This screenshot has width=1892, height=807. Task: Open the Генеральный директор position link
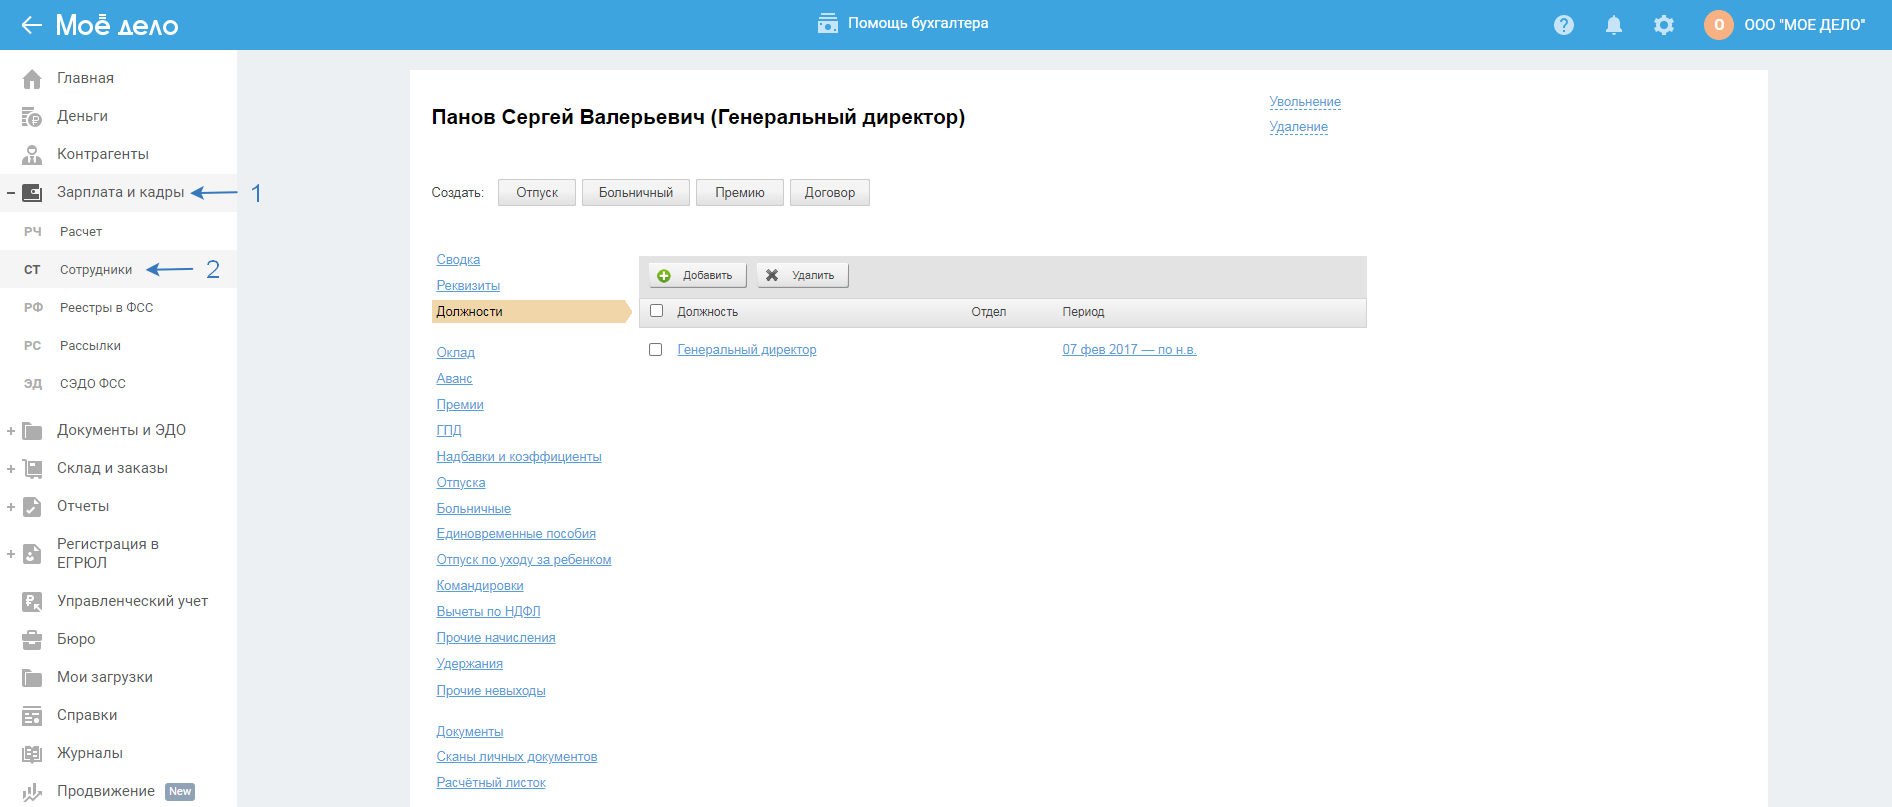pyautogui.click(x=747, y=350)
